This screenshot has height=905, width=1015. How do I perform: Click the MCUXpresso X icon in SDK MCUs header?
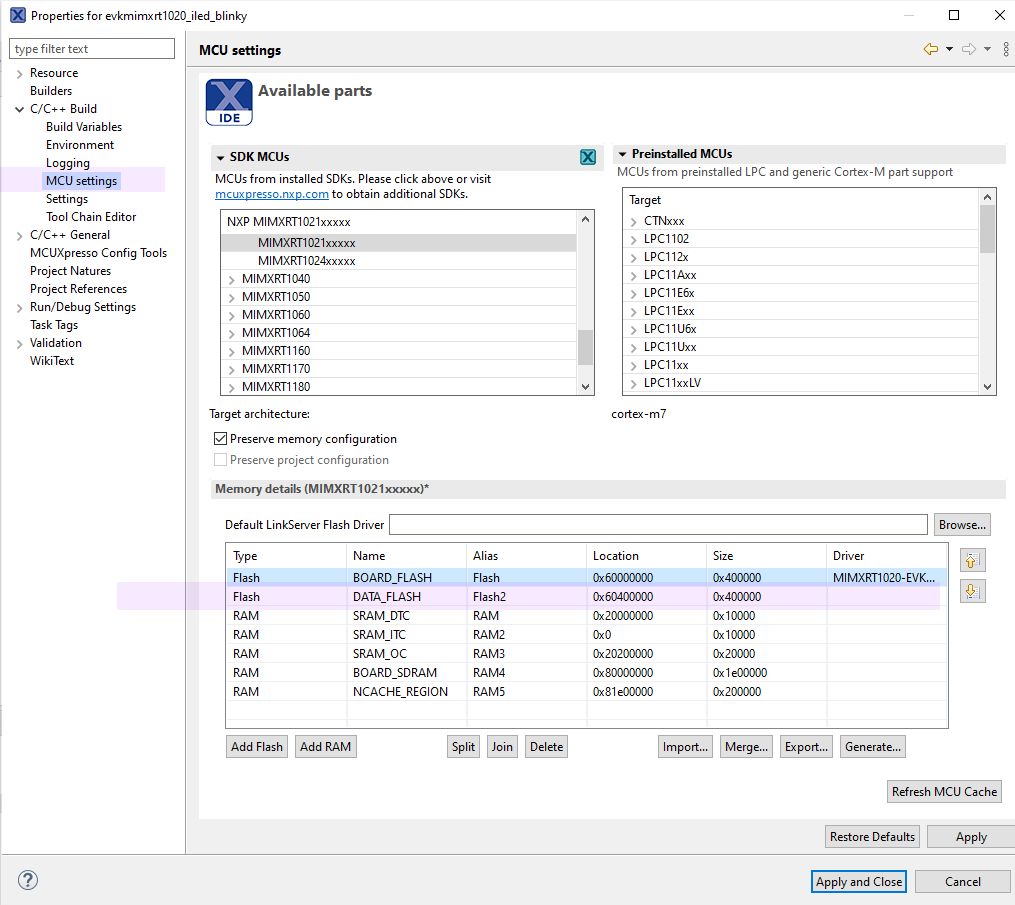588,157
